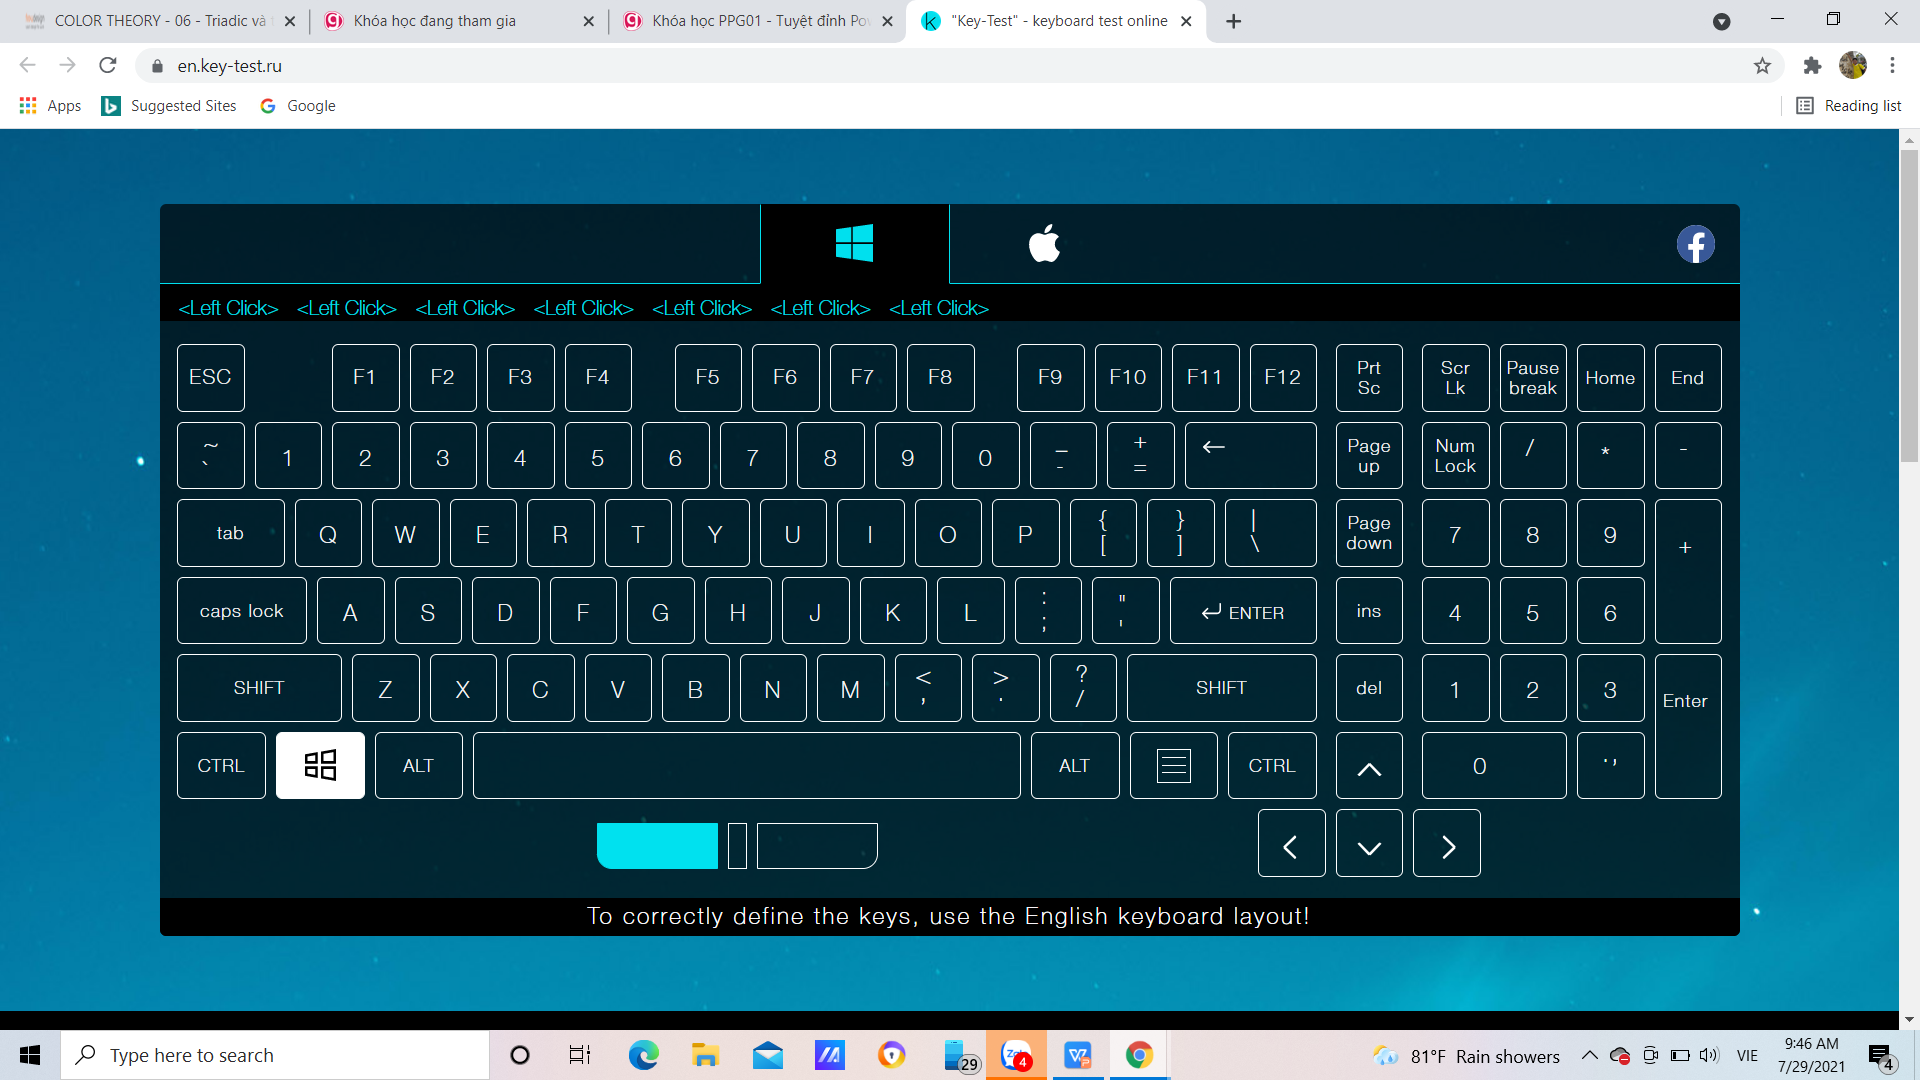
Task: Click the tab key
Action: coord(230,533)
